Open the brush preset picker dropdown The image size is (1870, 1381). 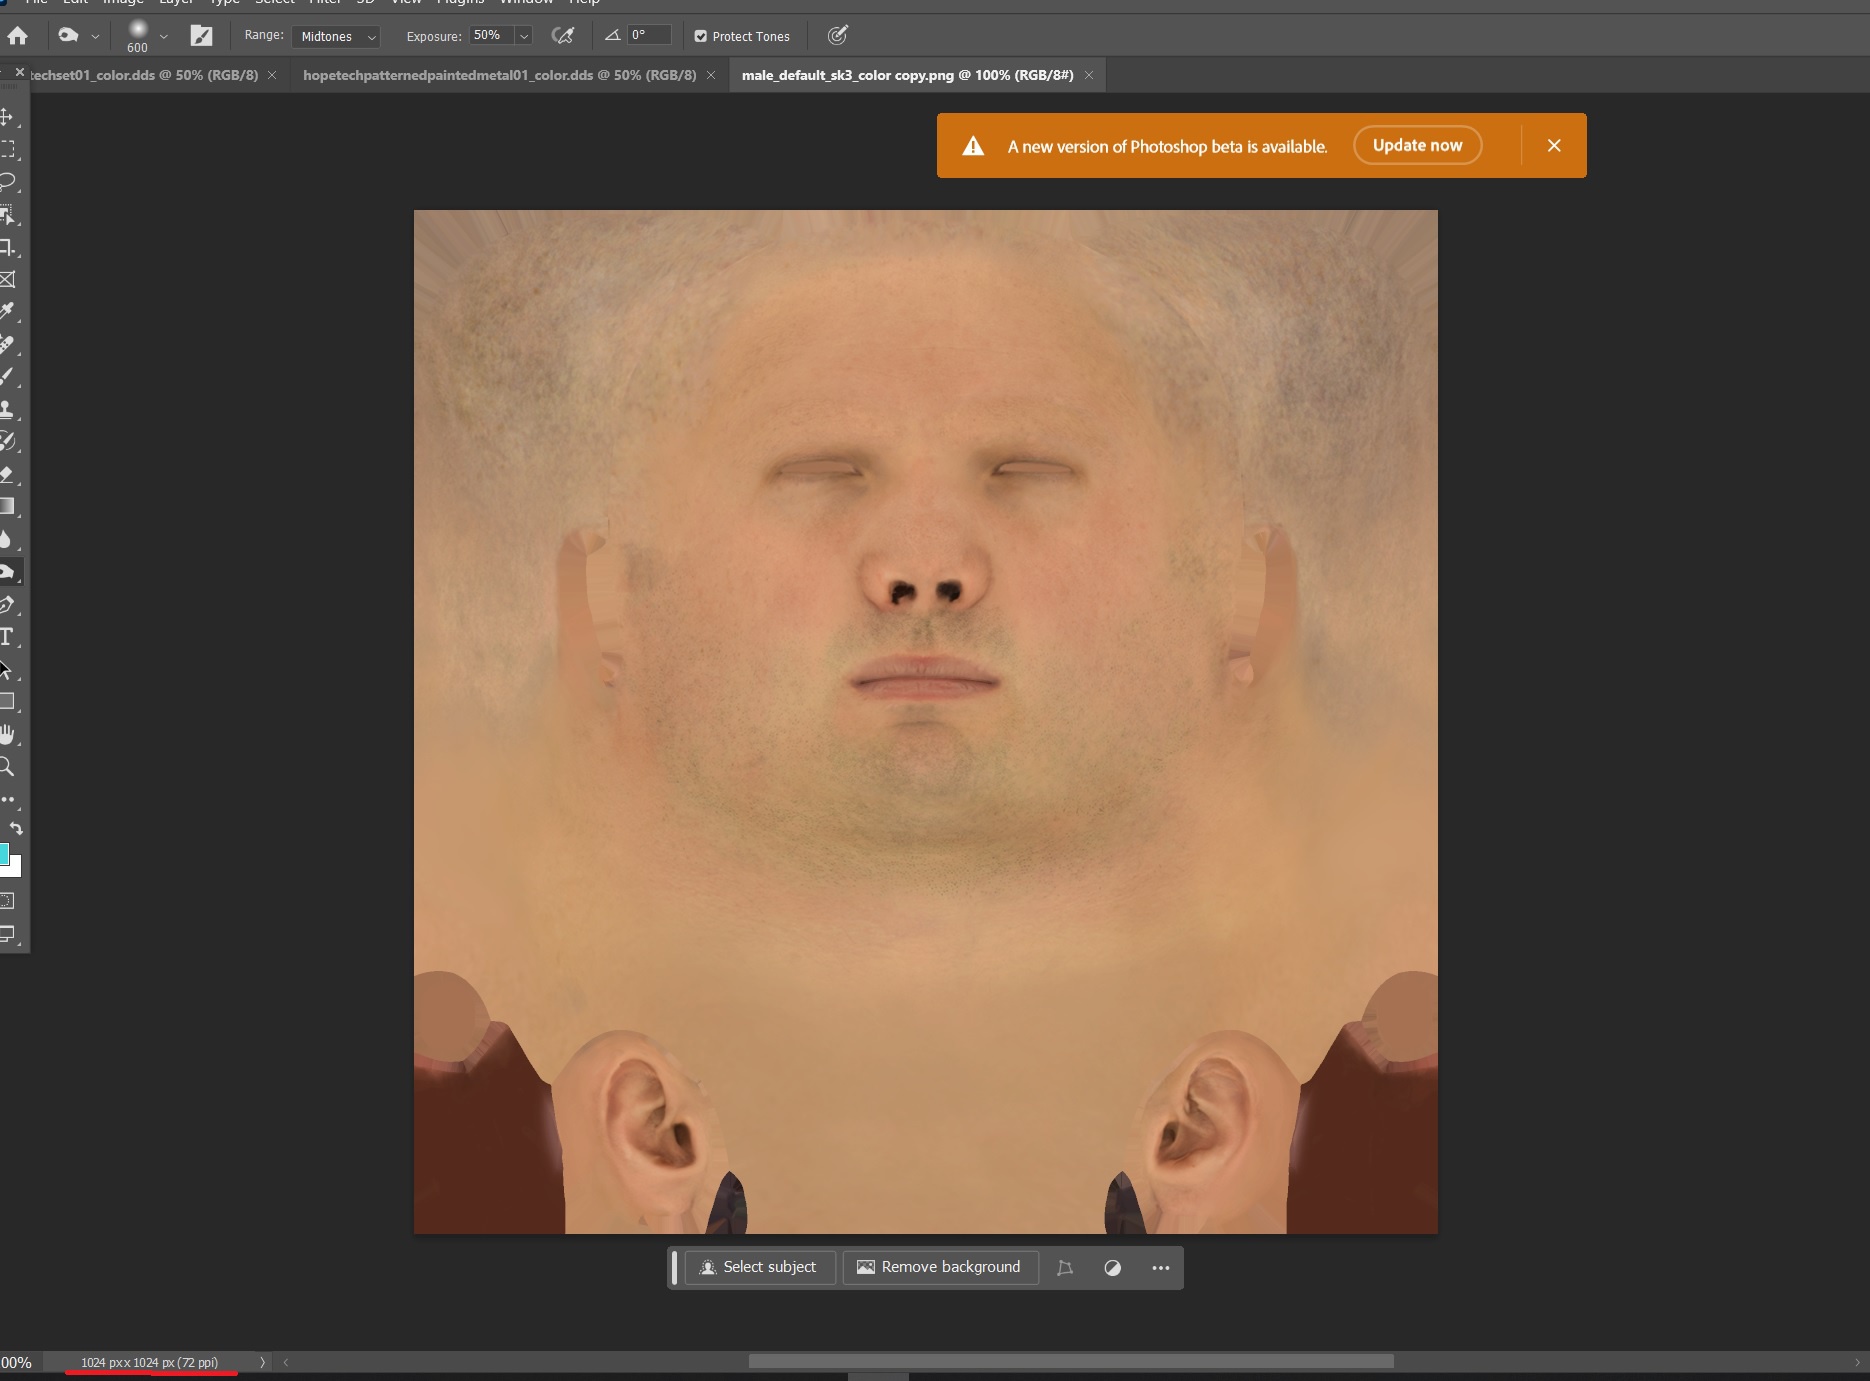coord(164,37)
